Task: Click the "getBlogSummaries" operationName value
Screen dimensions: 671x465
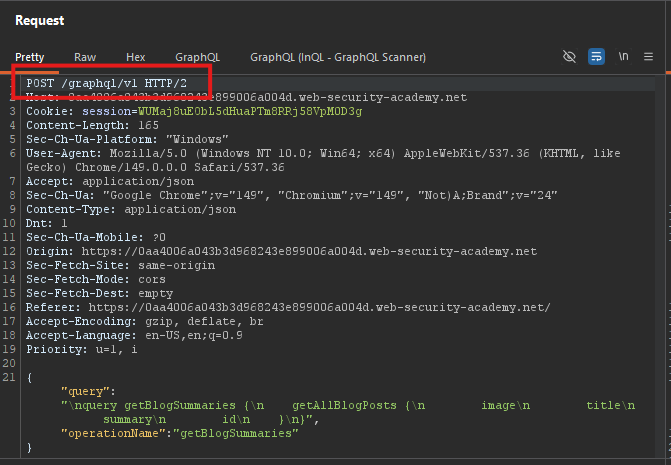Action: (236, 433)
